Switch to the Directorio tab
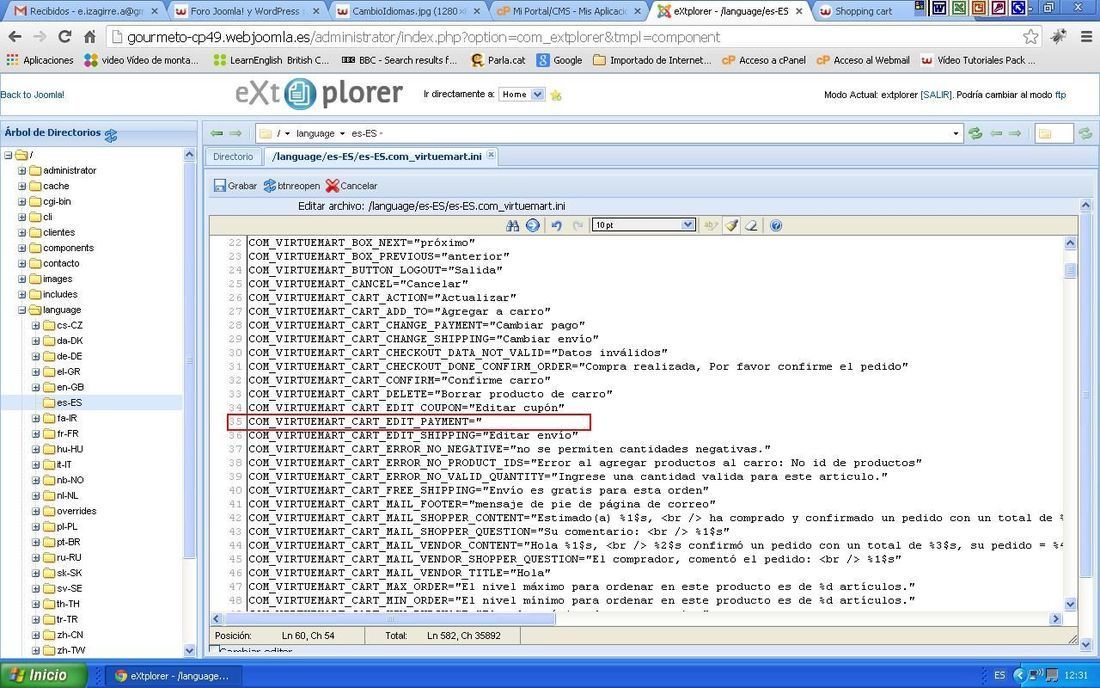Viewport: 1100px width, 688px height. (x=233, y=156)
